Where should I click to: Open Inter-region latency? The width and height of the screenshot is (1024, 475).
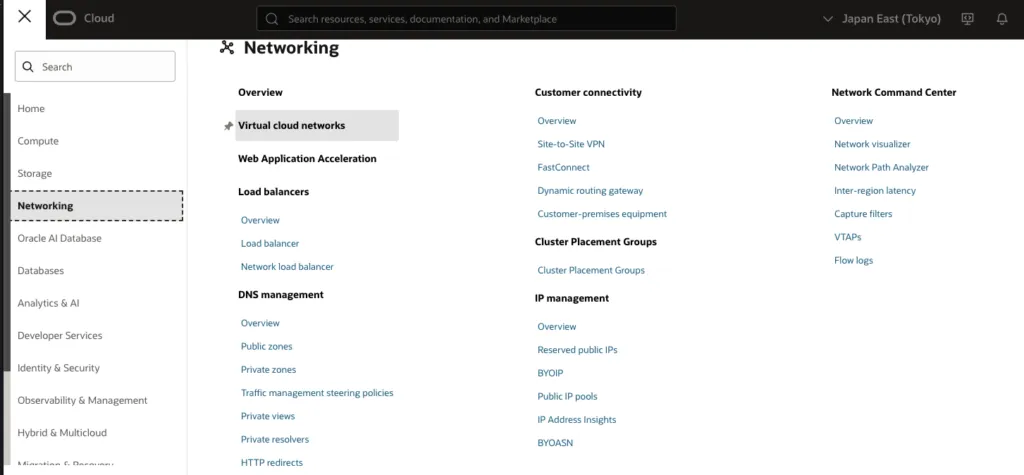875,191
